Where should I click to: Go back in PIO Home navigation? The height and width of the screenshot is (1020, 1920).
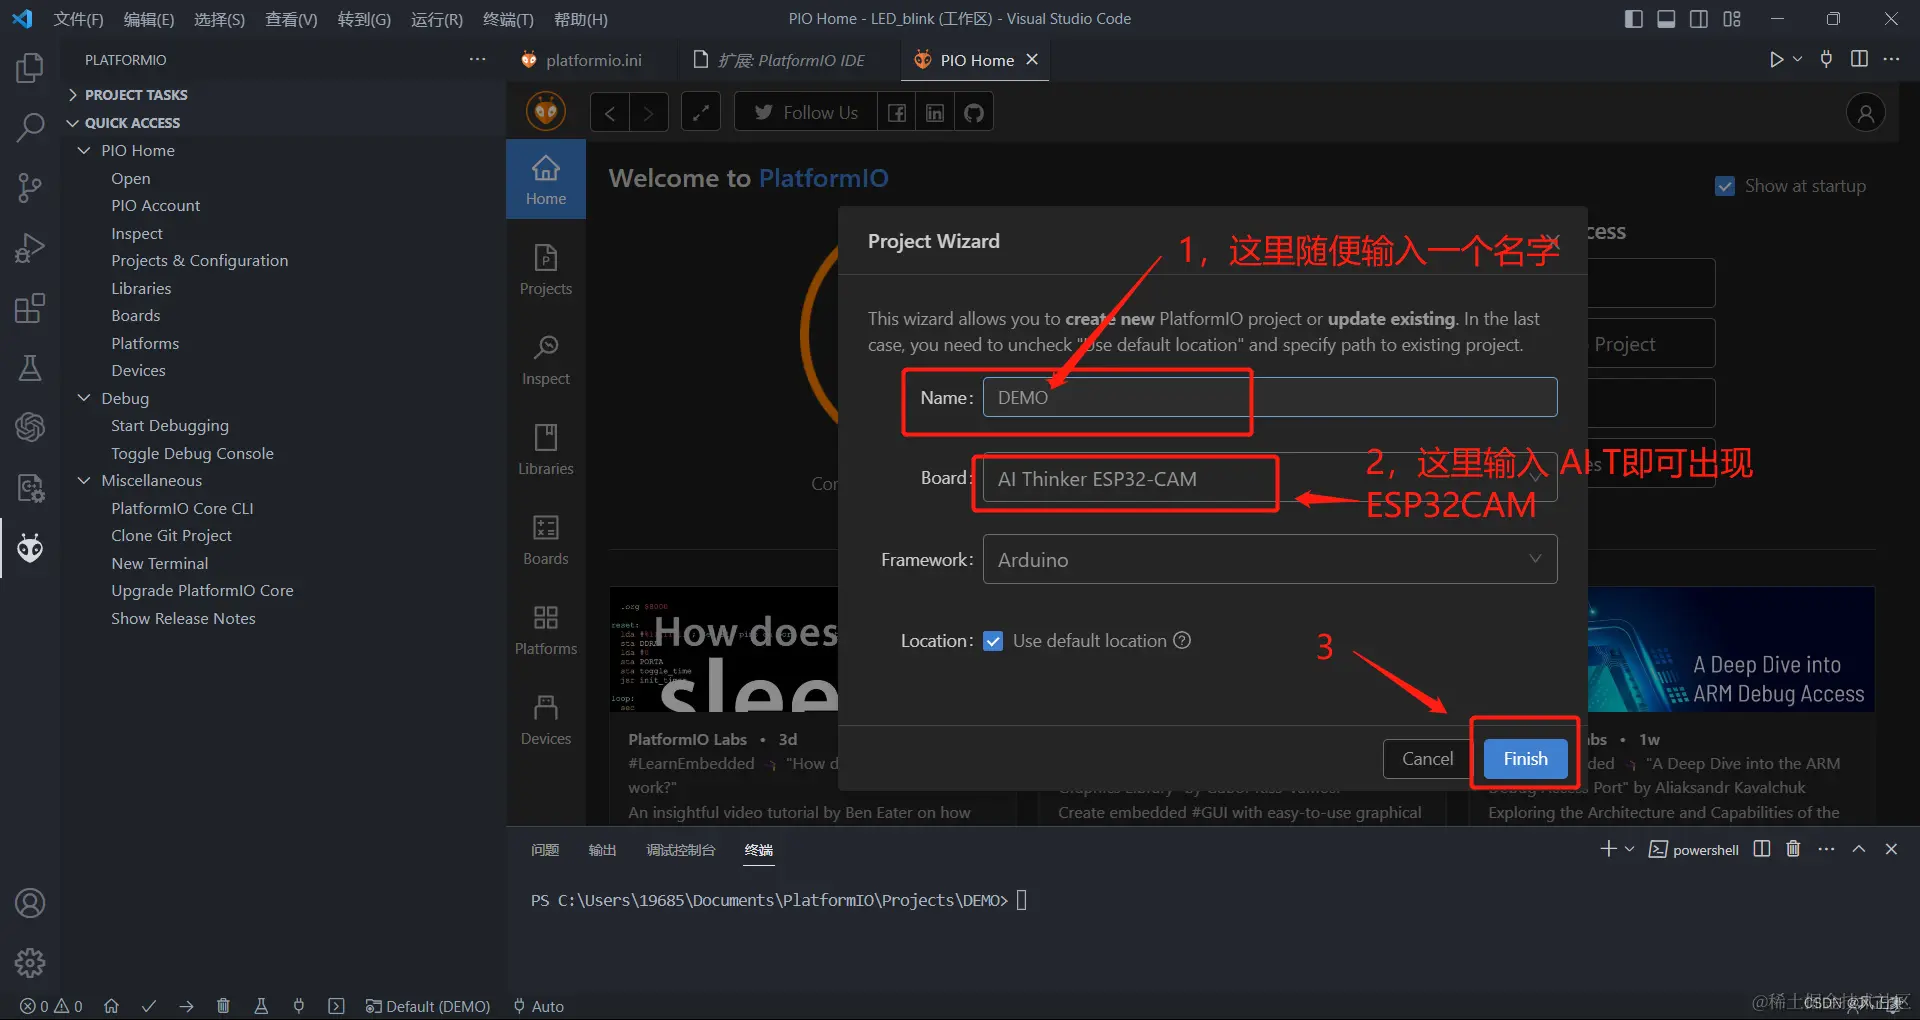click(609, 113)
